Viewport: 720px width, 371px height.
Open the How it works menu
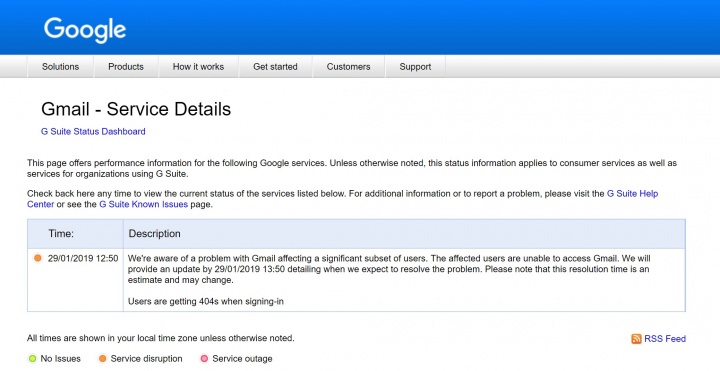click(x=198, y=67)
